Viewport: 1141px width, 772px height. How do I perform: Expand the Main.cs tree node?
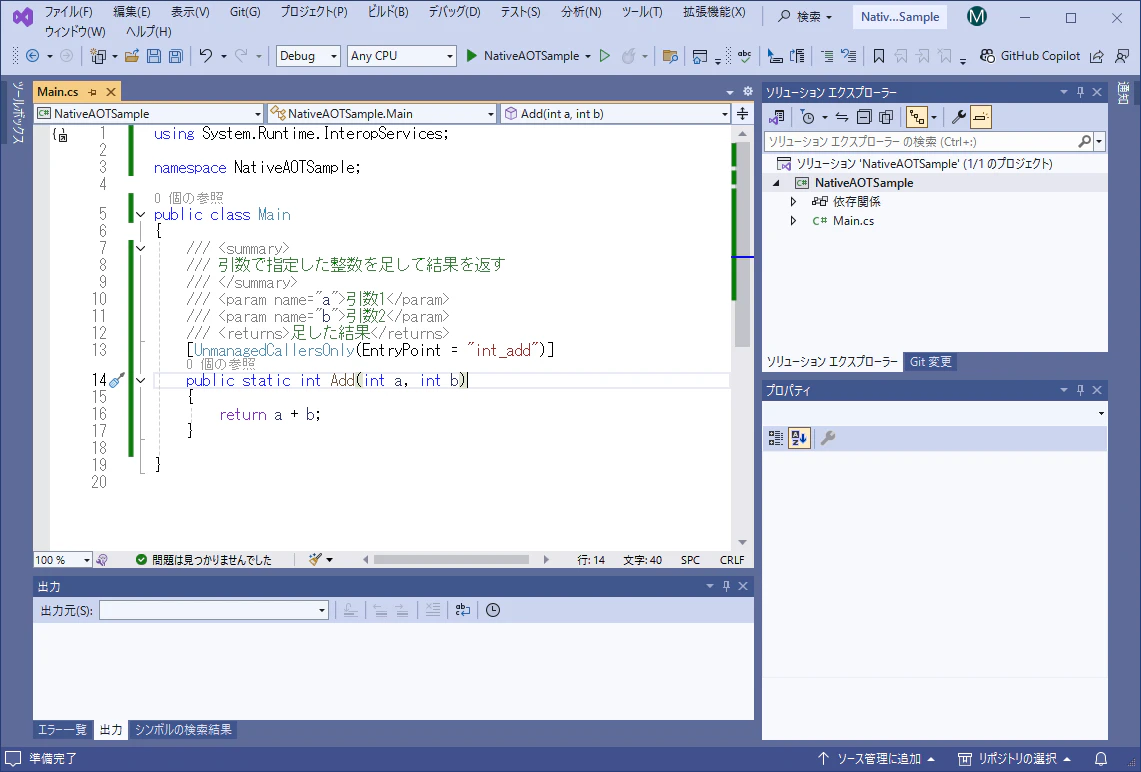pos(793,220)
